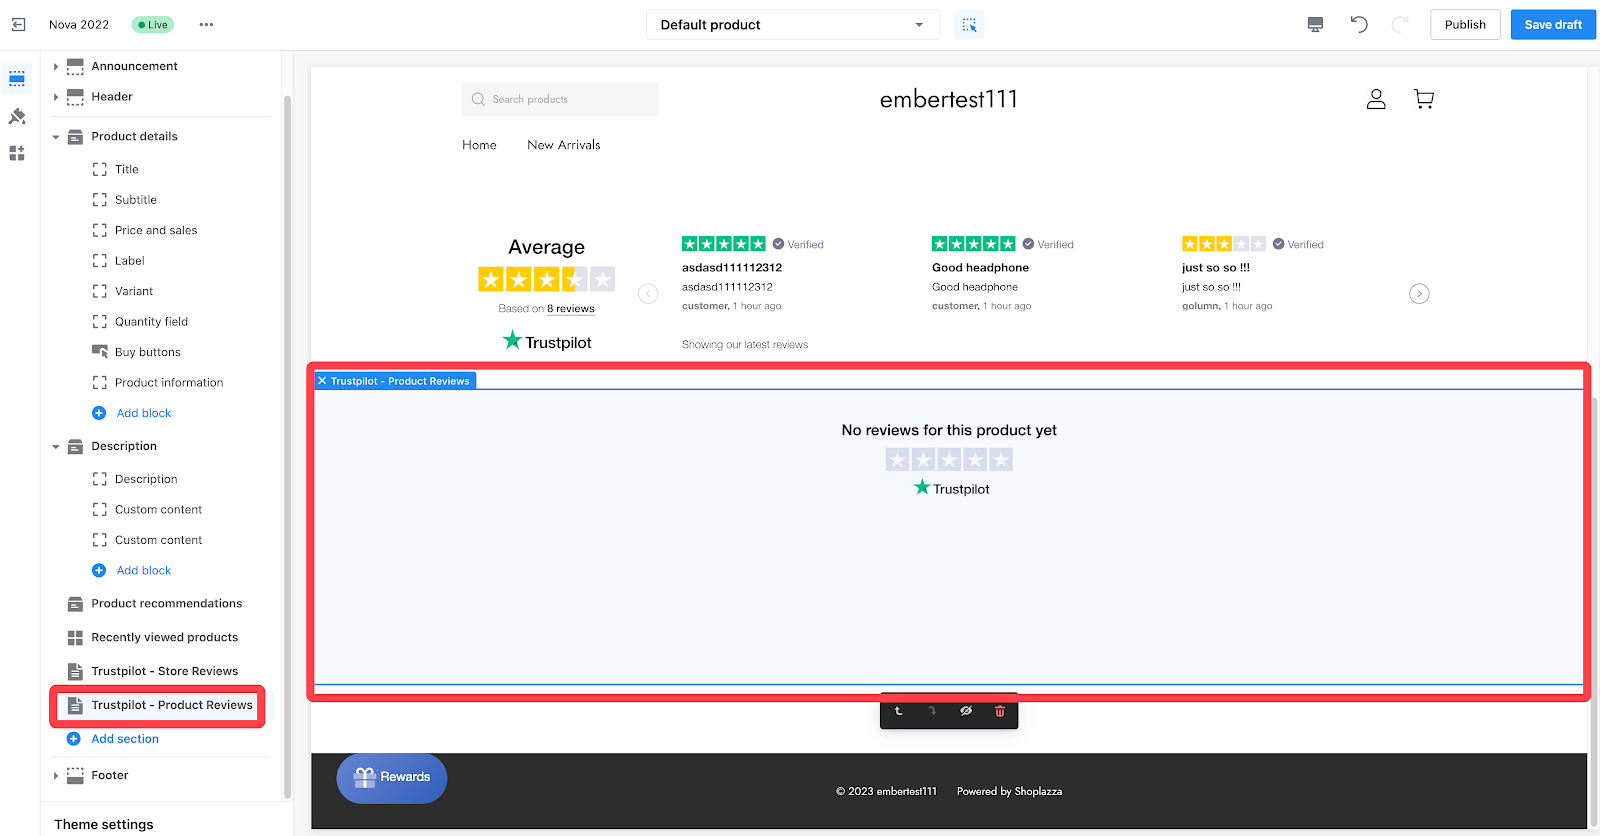Expand the Footer section
The height and width of the screenshot is (836, 1600).
[56, 776]
